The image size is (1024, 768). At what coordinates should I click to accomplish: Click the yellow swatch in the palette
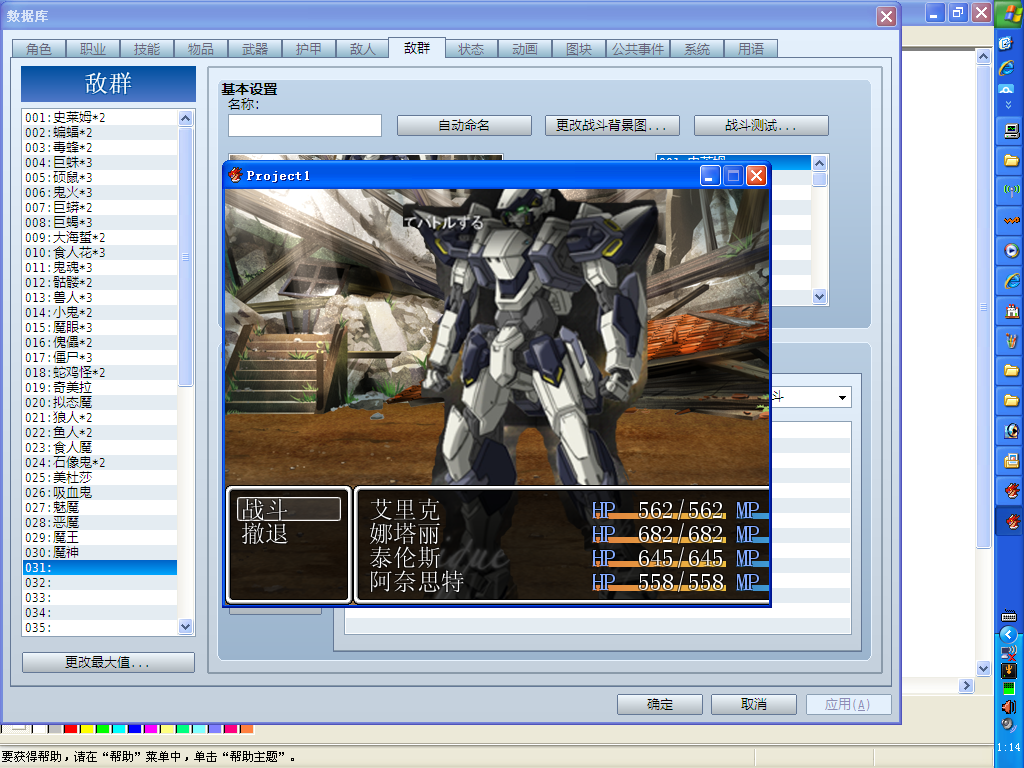pyautogui.click(x=87, y=729)
